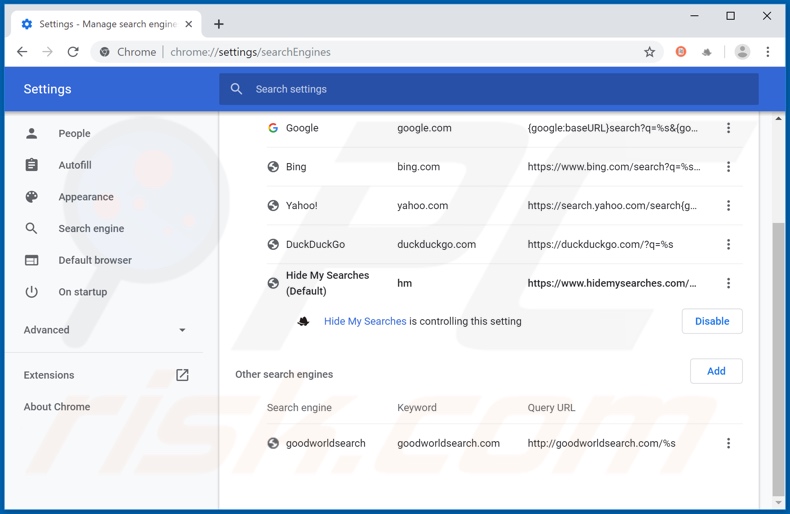Click the red extension icon in the toolbar
Viewport: 790px width, 514px height.
pyautogui.click(x=681, y=51)
